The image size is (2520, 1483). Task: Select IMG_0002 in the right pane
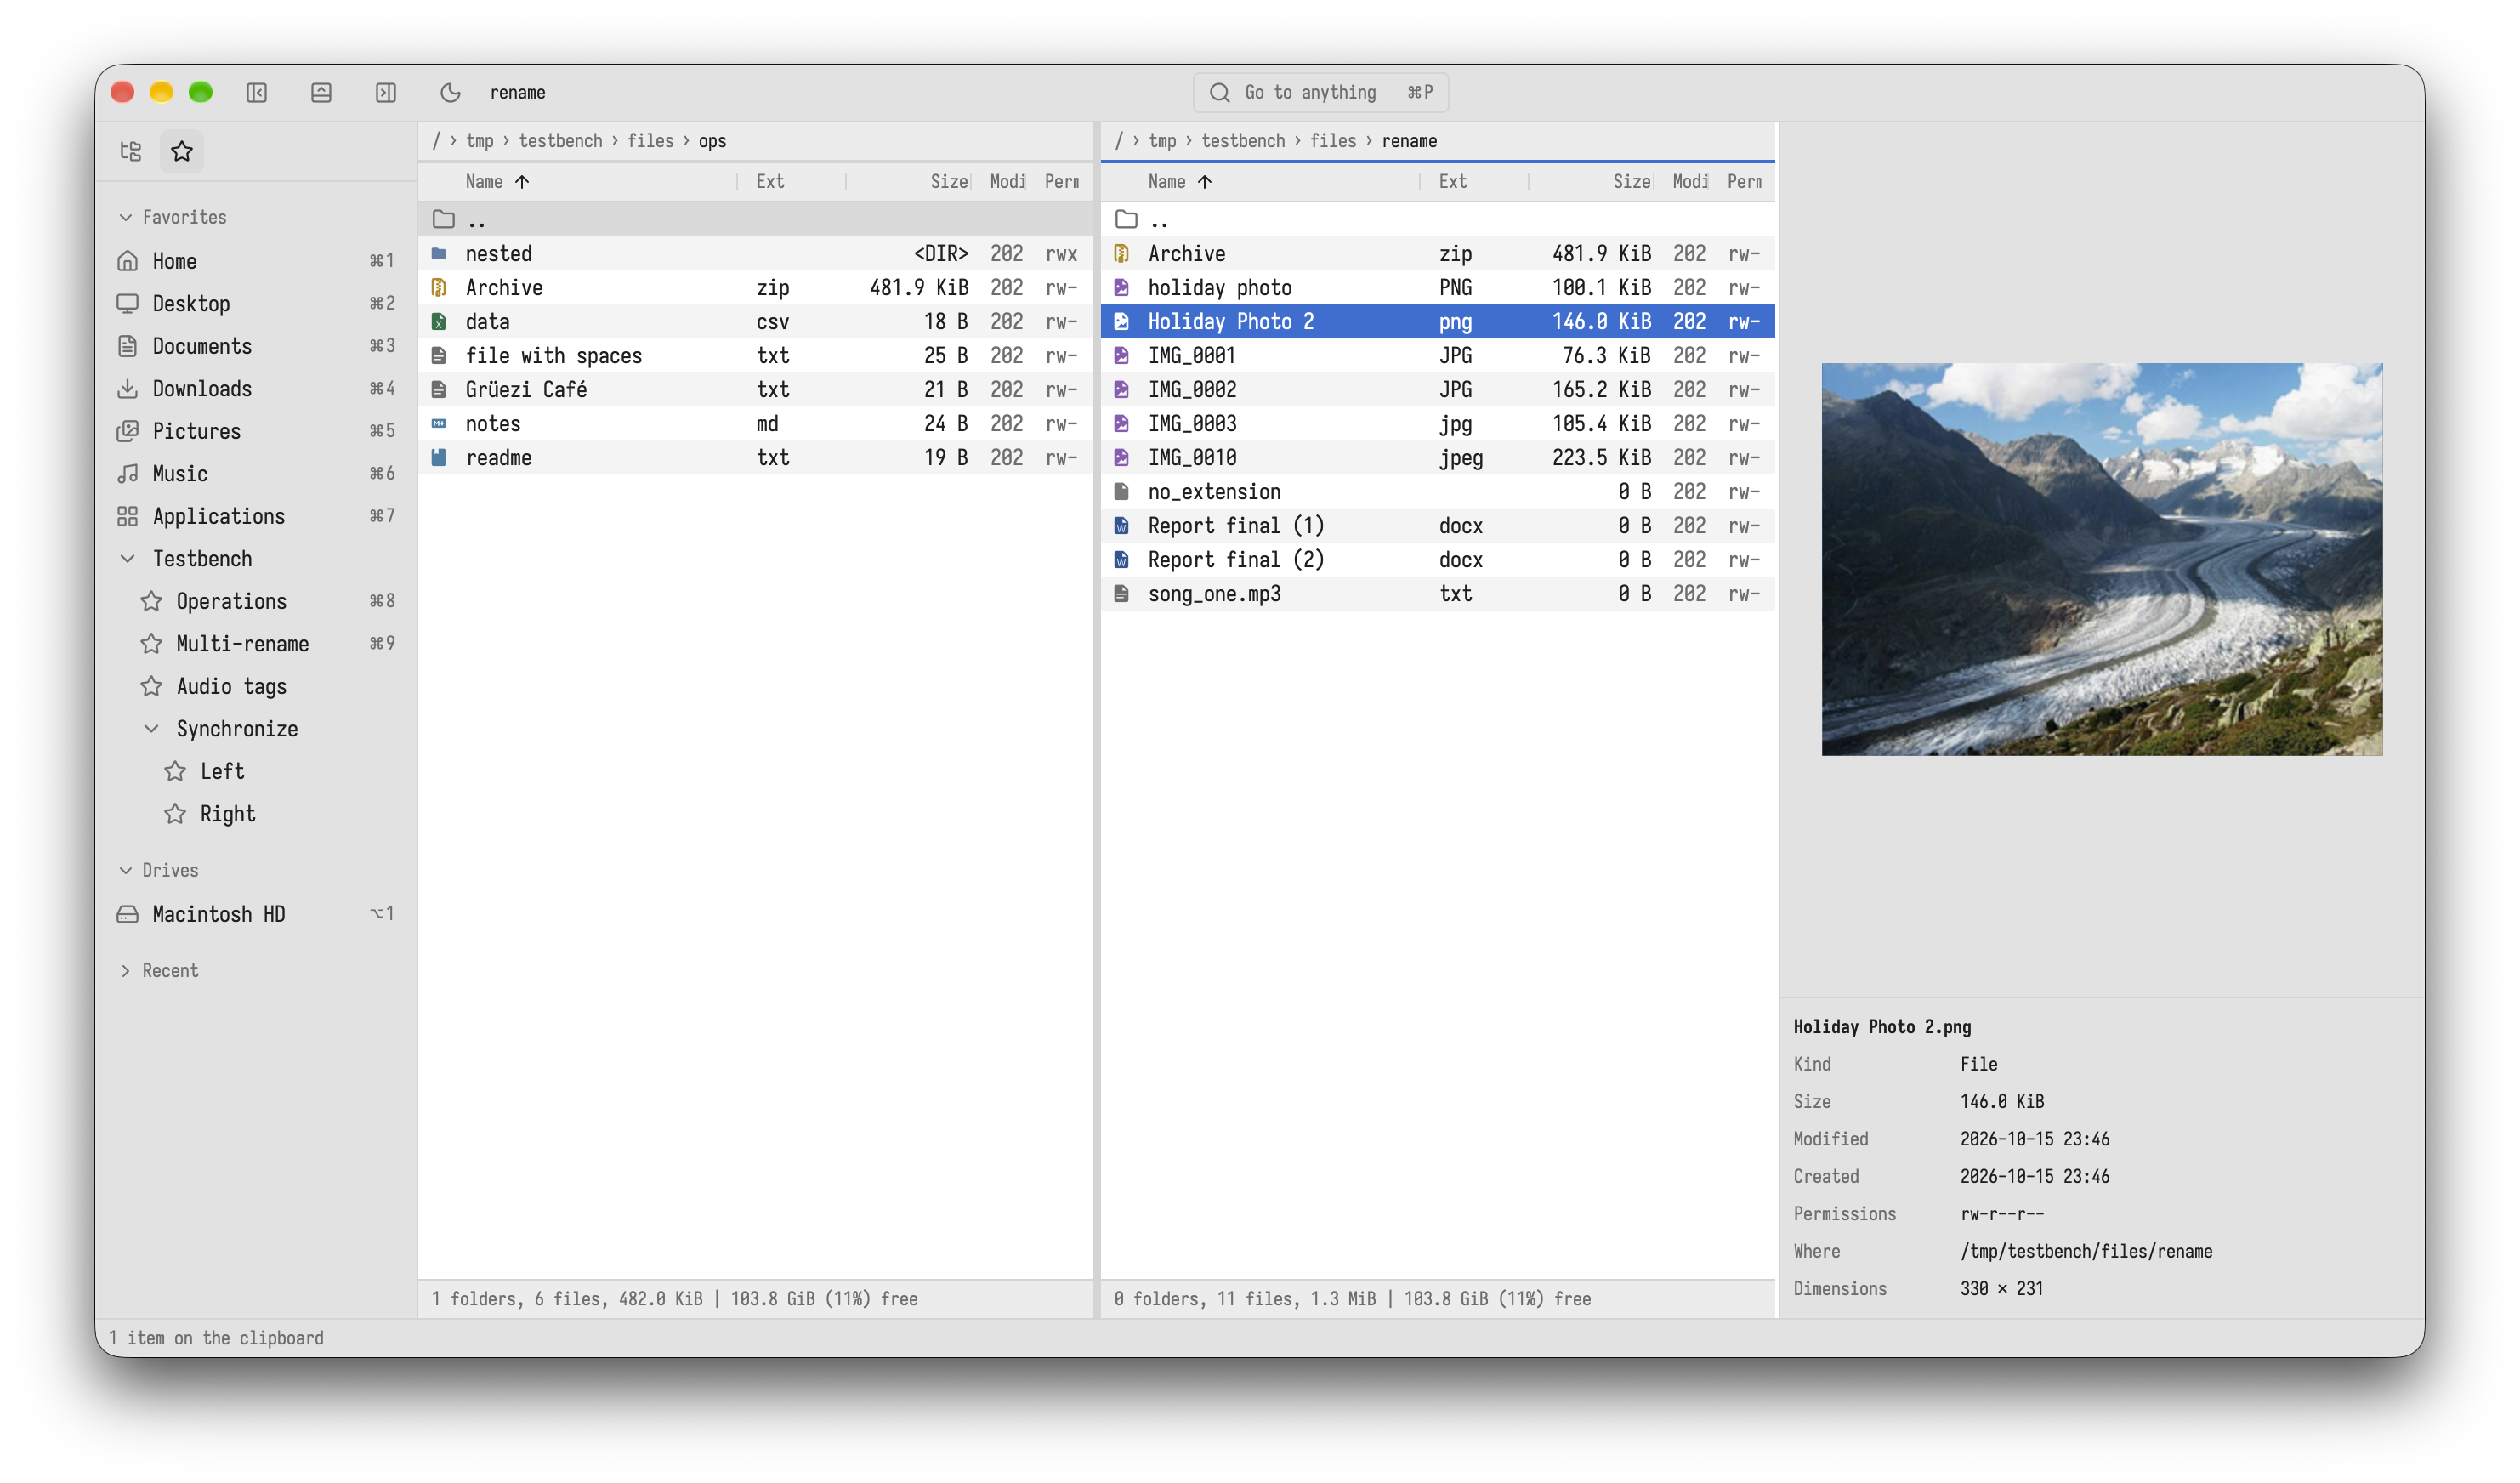click(1437, 390)
